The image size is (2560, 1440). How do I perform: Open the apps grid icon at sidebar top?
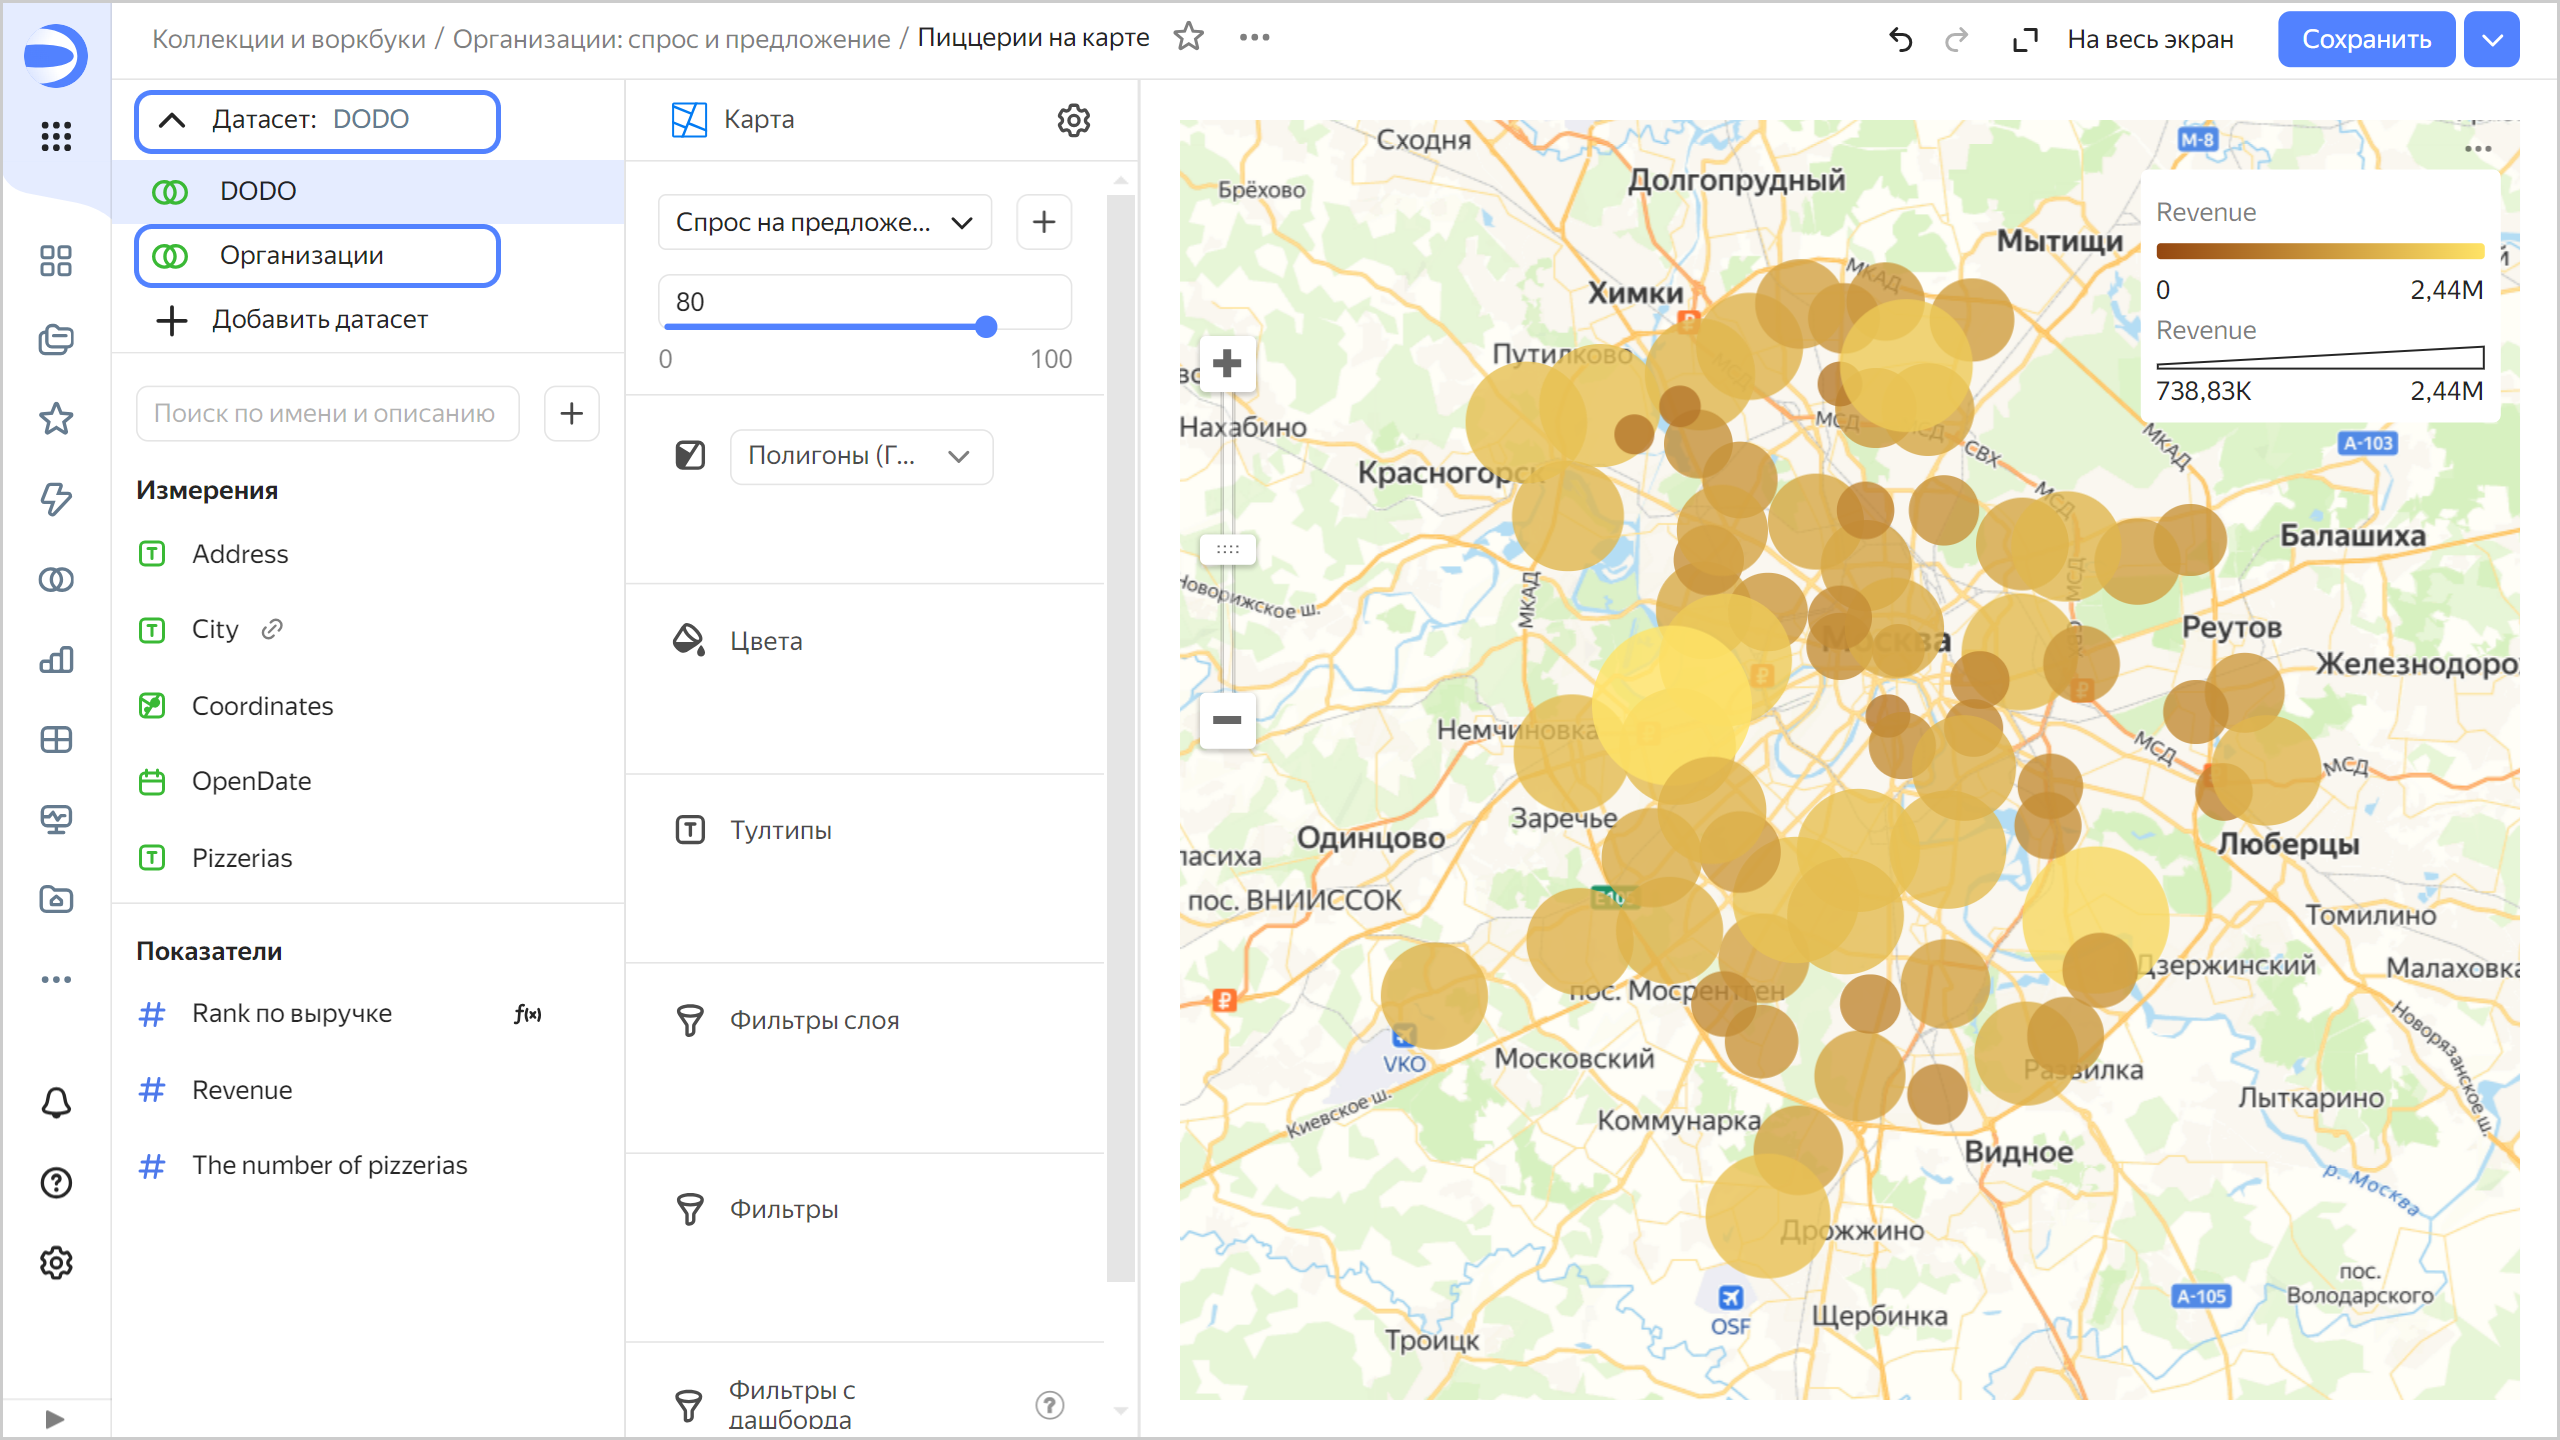tap(56, 138)
